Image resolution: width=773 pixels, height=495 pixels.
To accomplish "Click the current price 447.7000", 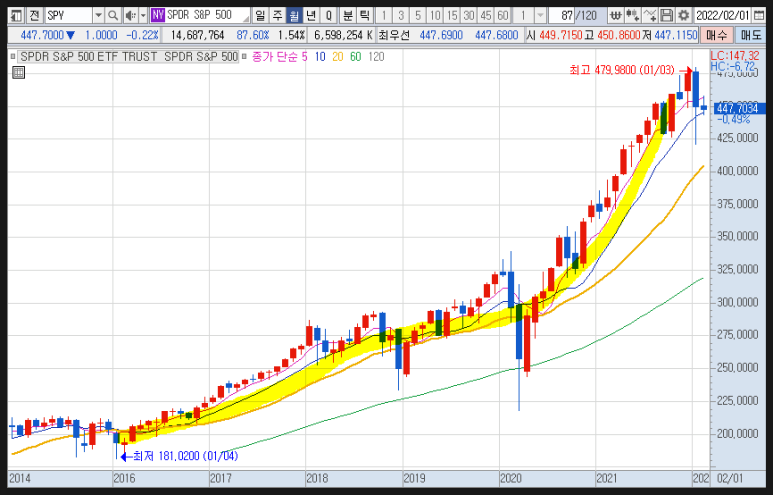I will click(x=42, y=35).
